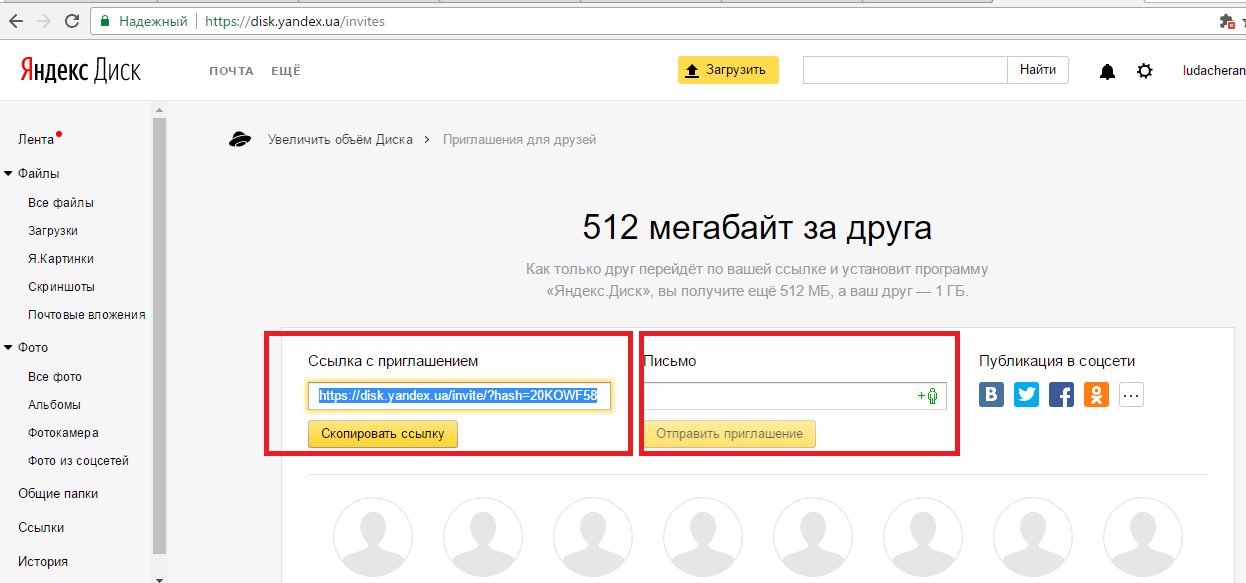
Task: Focus the address bar URL disk.yandex.ua/invites
Action: coord(295,20)
